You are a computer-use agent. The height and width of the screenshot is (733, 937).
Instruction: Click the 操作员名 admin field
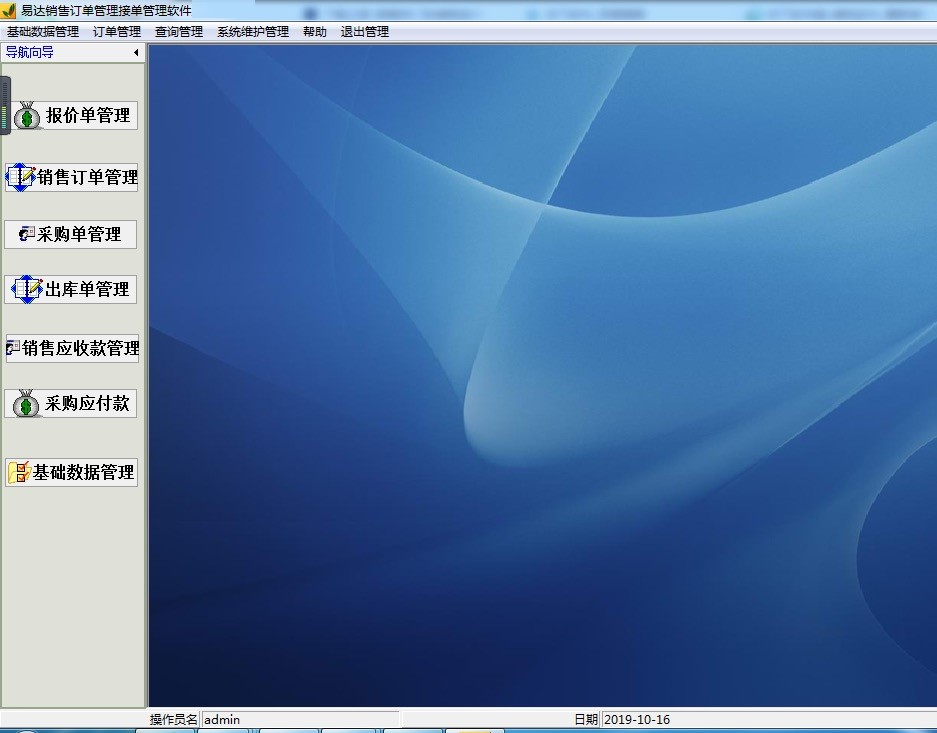point(300,719)
